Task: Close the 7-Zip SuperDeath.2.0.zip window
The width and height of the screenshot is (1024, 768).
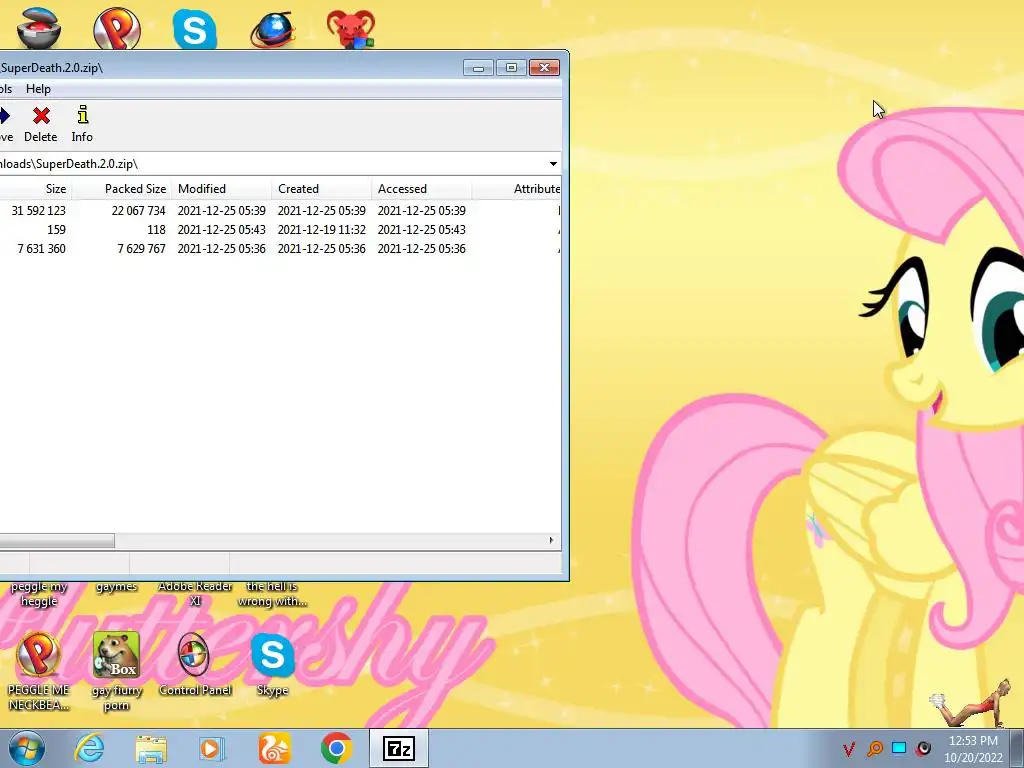Action: [544, 67]
